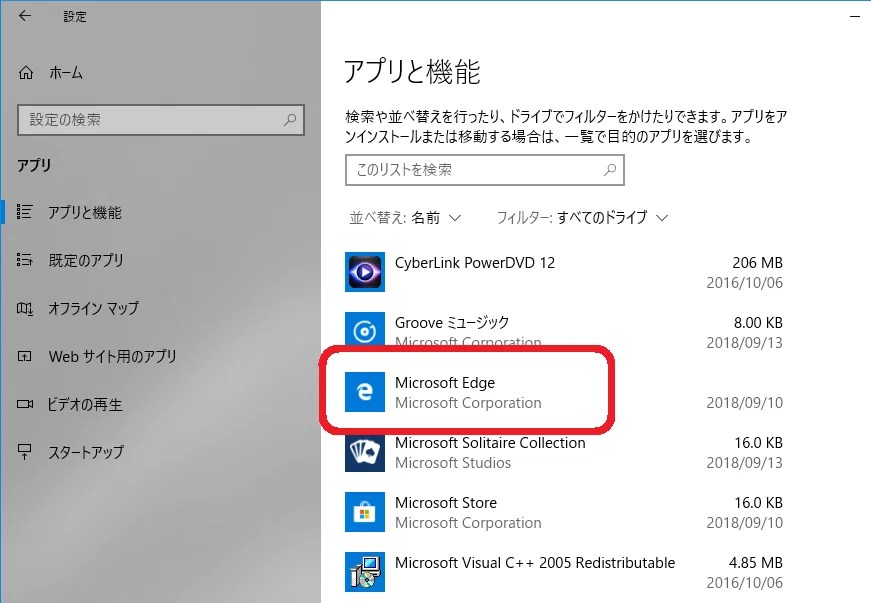Select the Microsoft Edge entry name
This screenshot has height=603, width=871.
pos(445,383)
